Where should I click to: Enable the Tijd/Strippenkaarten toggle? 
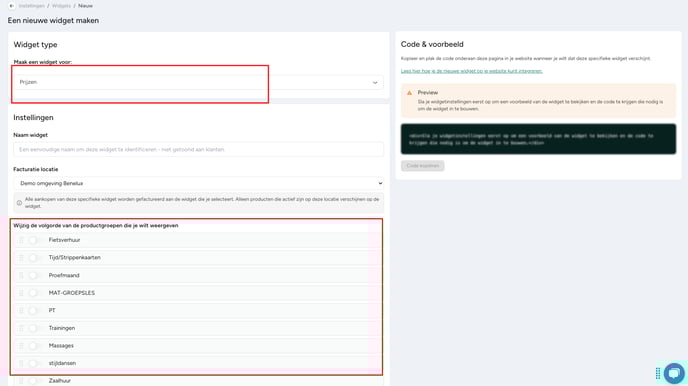(34, 258)
